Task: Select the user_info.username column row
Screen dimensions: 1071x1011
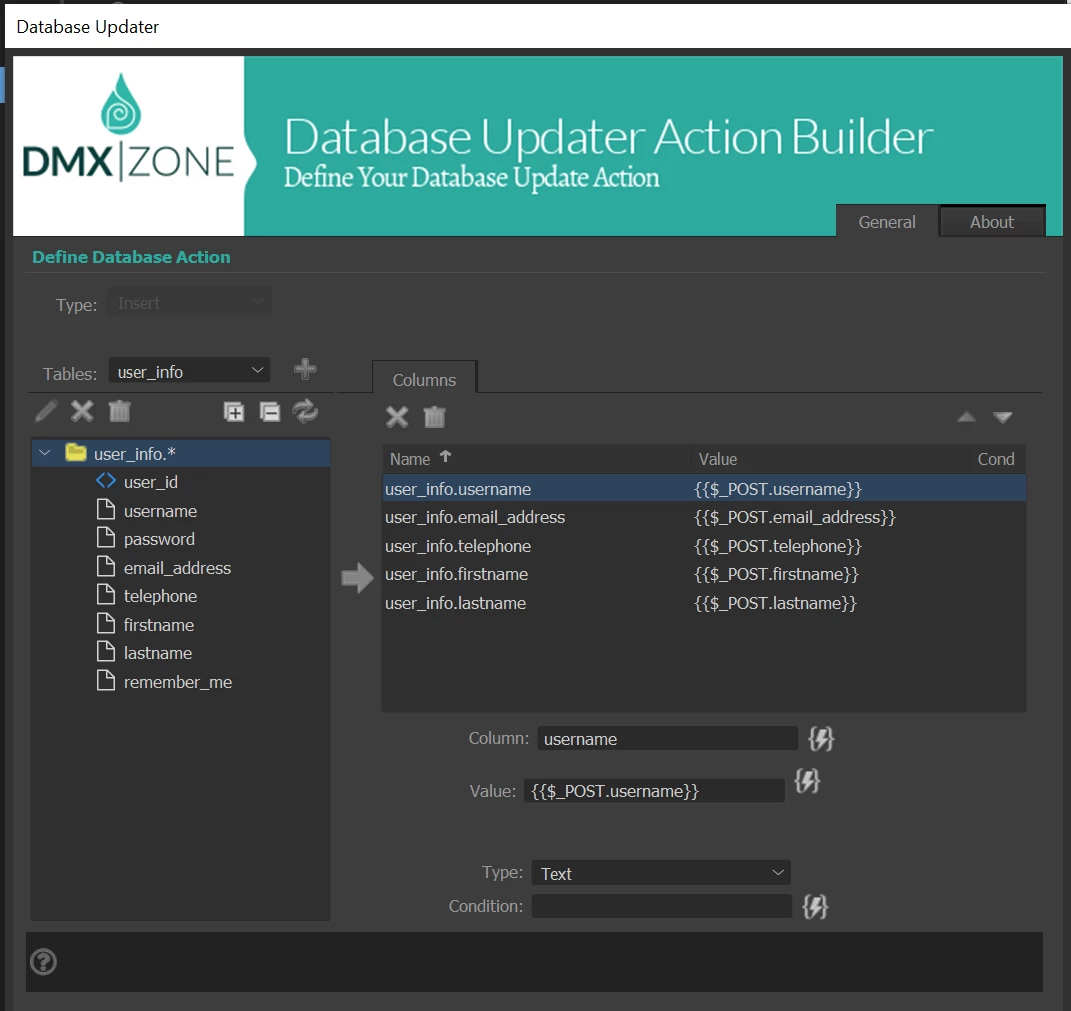Action: (704, 489)
